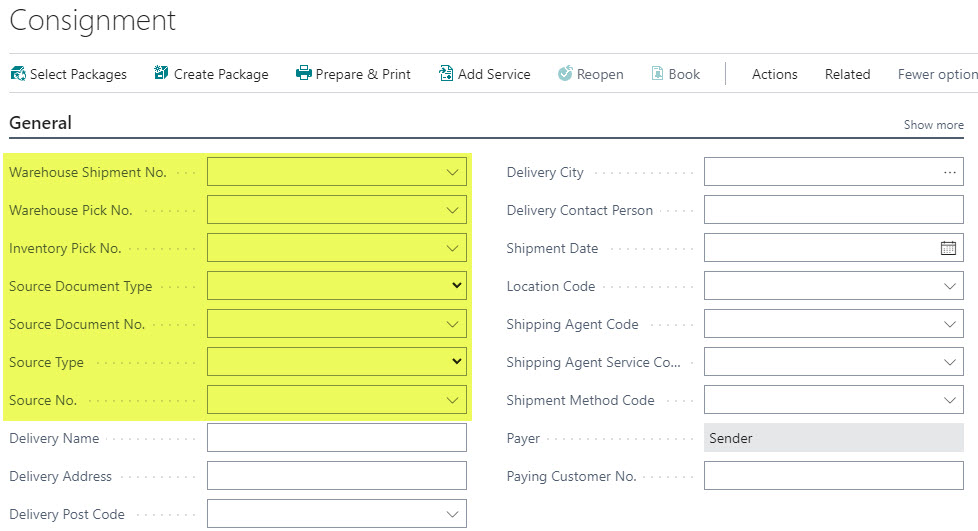Viewport: 978px width, 531px height.
Task: Collapse the General section header
Action: point(41,123)
